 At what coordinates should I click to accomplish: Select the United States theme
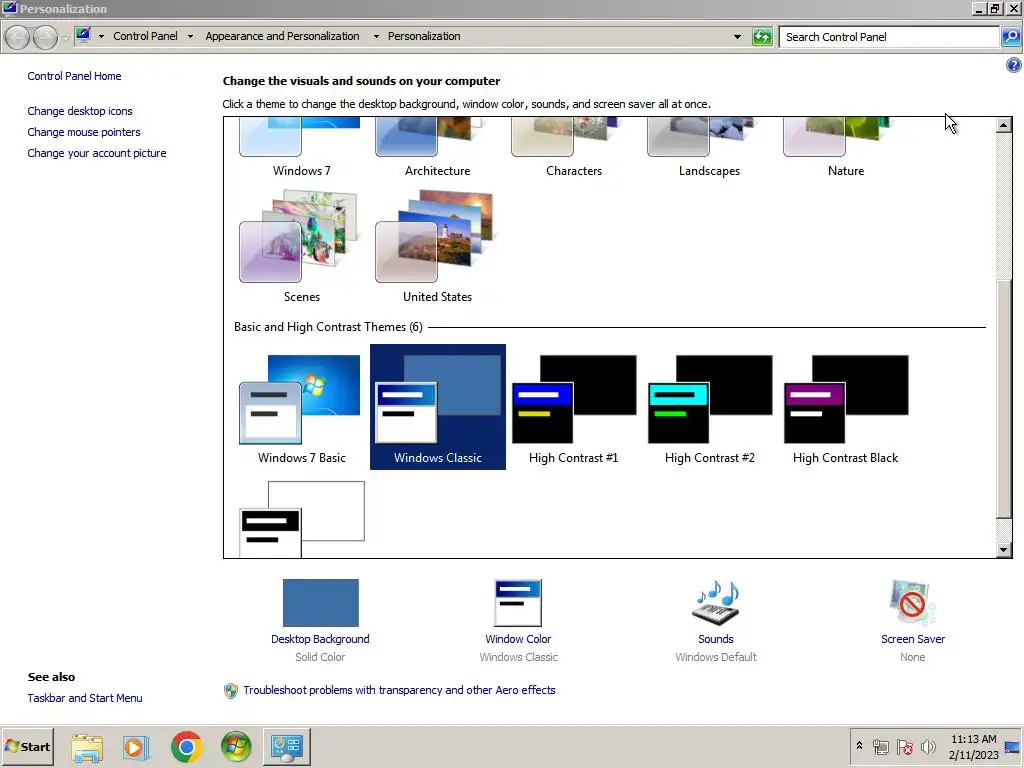[x=438, y=246]
